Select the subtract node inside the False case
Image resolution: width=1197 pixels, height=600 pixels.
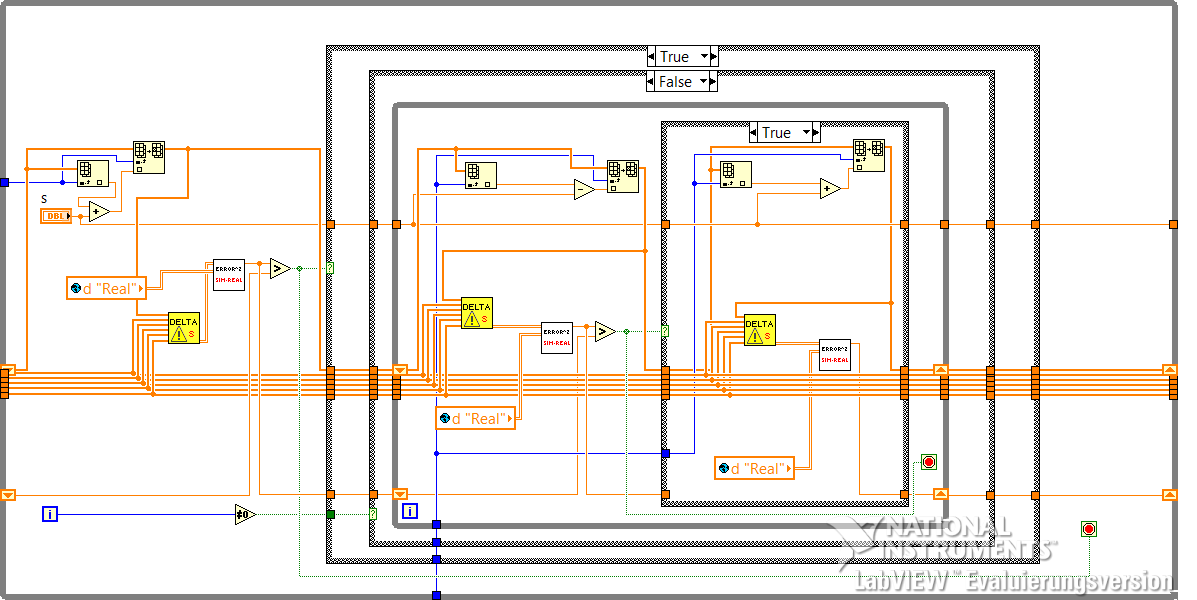(584, 189)
